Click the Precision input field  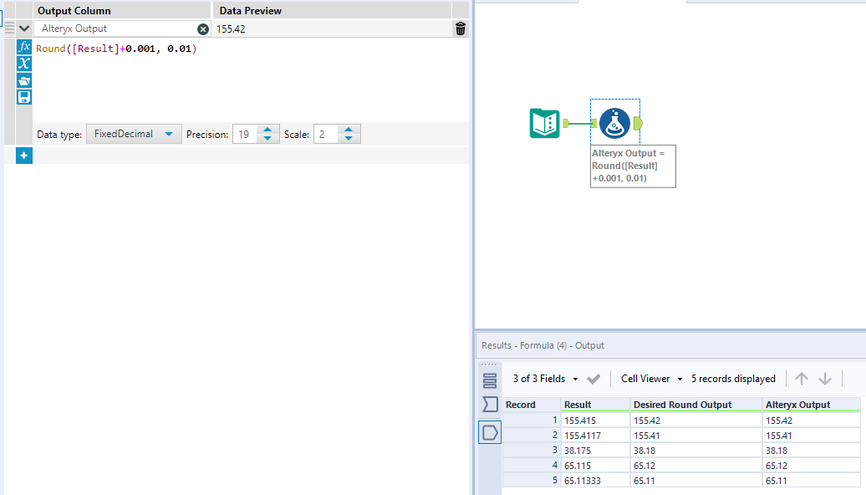click(x=246, y=134)
